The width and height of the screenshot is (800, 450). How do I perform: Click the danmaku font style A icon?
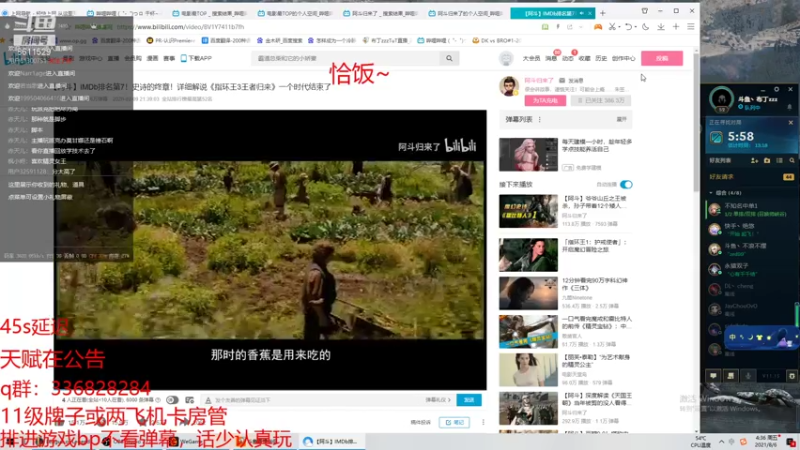tap(208, 400)
